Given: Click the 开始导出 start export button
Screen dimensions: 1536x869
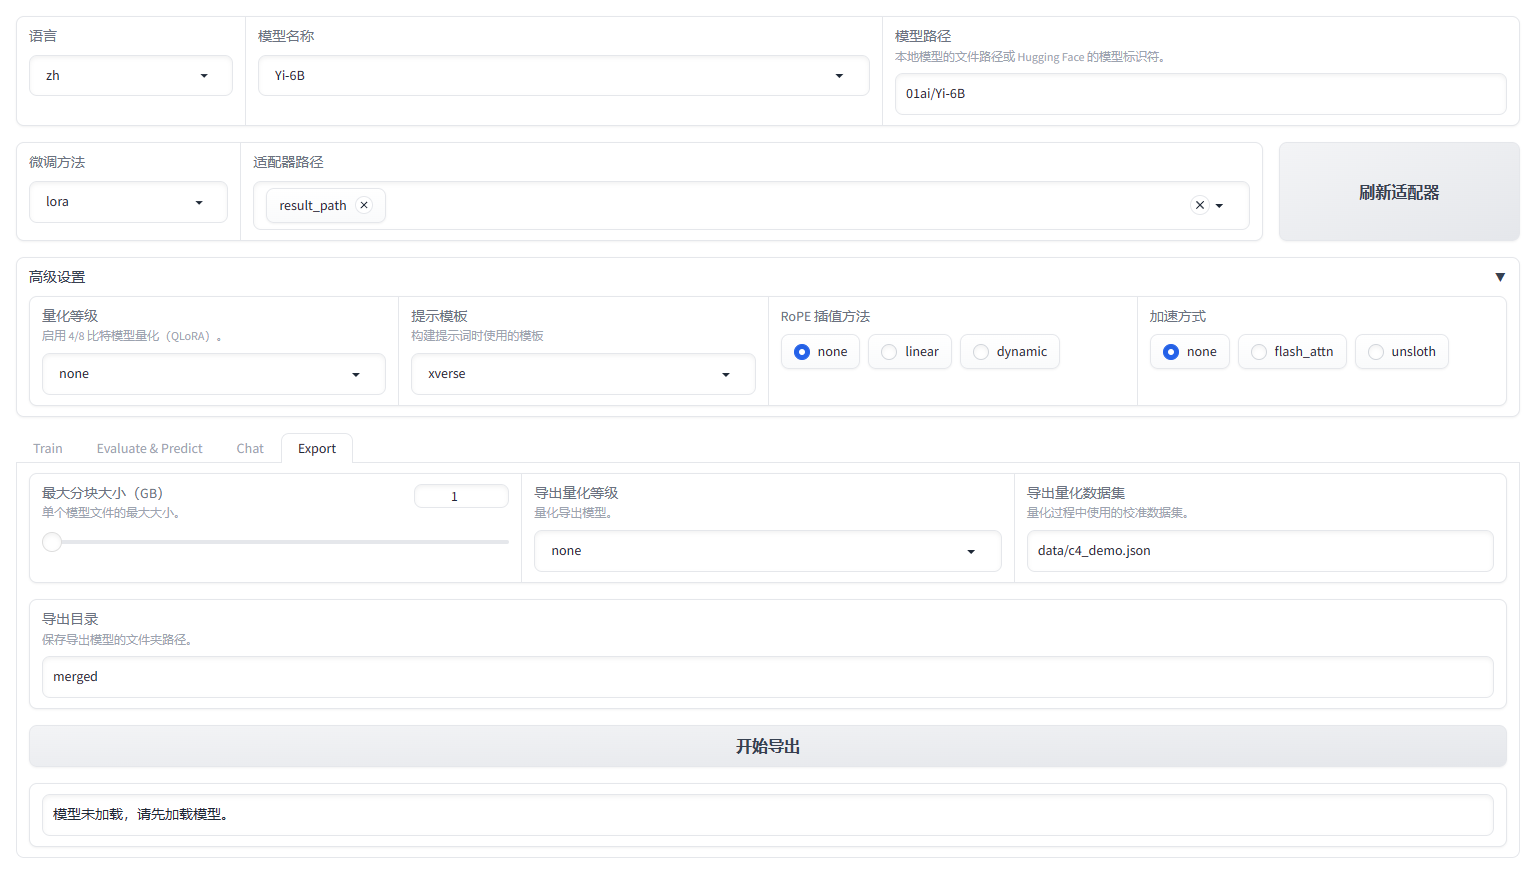Looking at the screenshot, I should 767,745.
